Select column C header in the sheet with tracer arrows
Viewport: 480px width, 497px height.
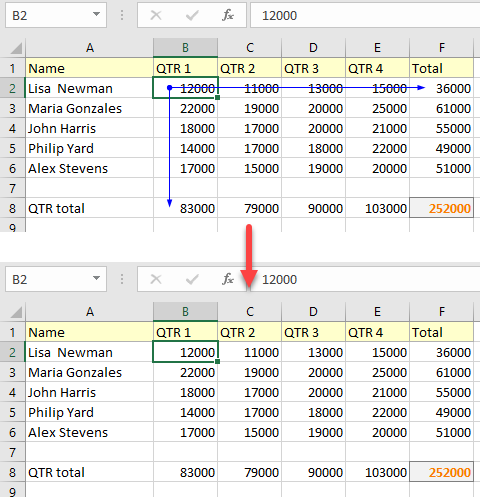pos(250,48)
